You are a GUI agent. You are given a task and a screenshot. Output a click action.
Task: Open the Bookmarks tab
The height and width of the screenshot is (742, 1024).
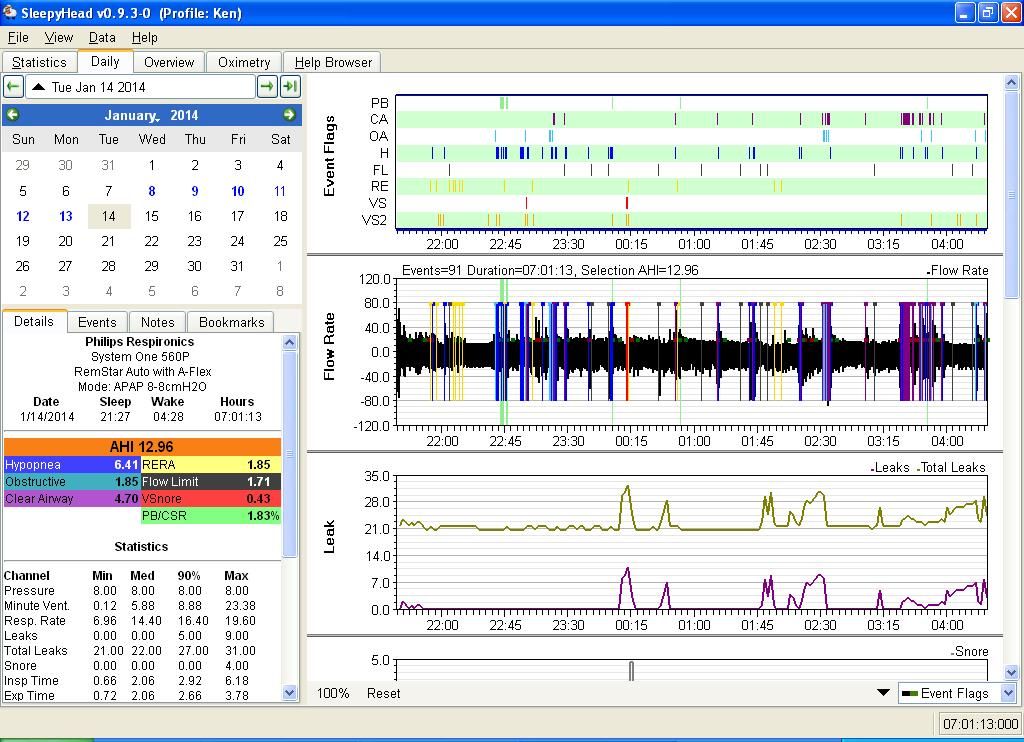pyautogui.click(x=231, y=322)
